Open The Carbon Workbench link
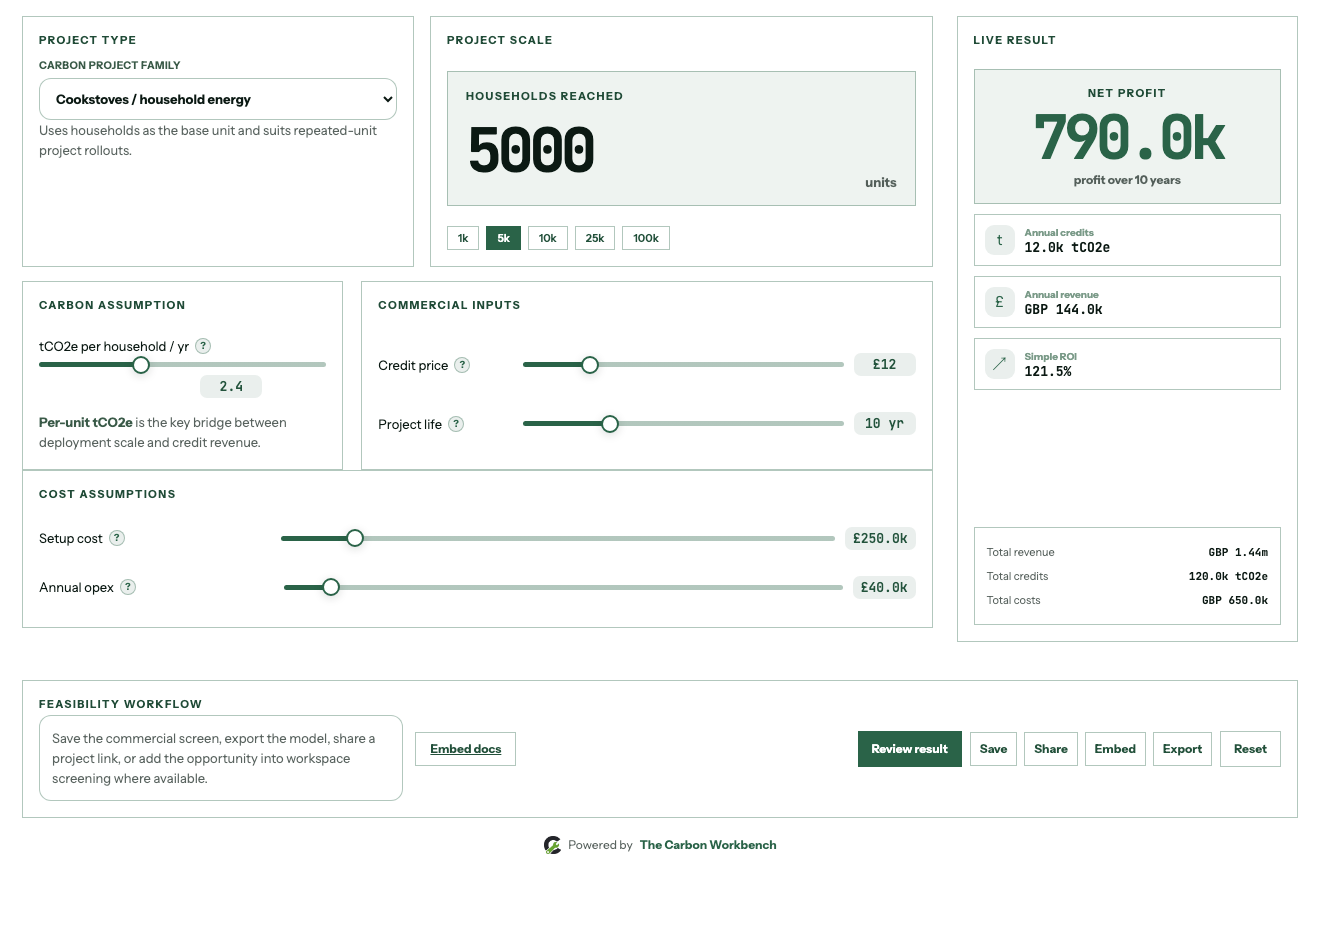1320x940 pixels. (708, 845)
